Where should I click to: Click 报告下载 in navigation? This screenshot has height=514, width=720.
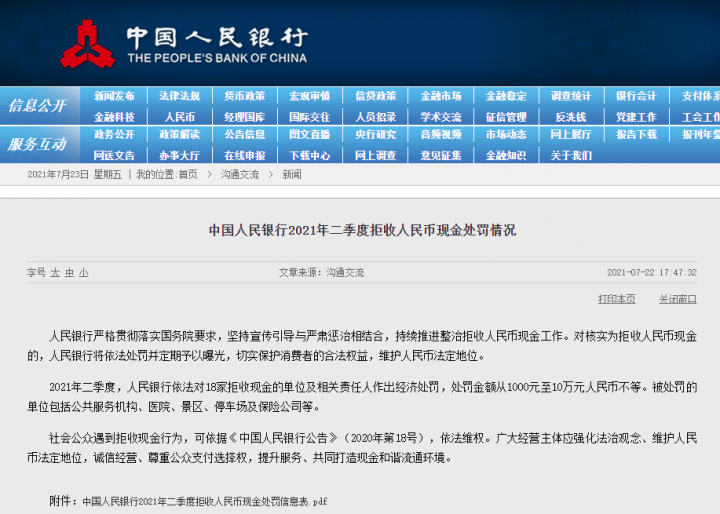(636, 135)
